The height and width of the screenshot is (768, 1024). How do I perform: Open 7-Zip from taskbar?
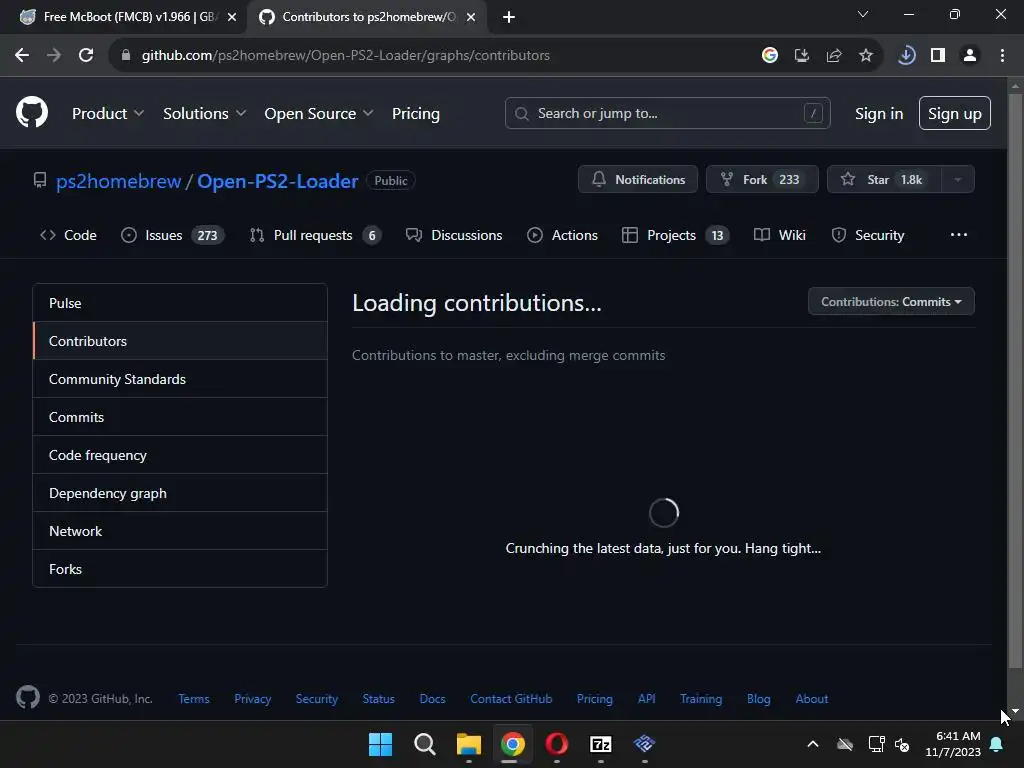[x=601, y=744]
